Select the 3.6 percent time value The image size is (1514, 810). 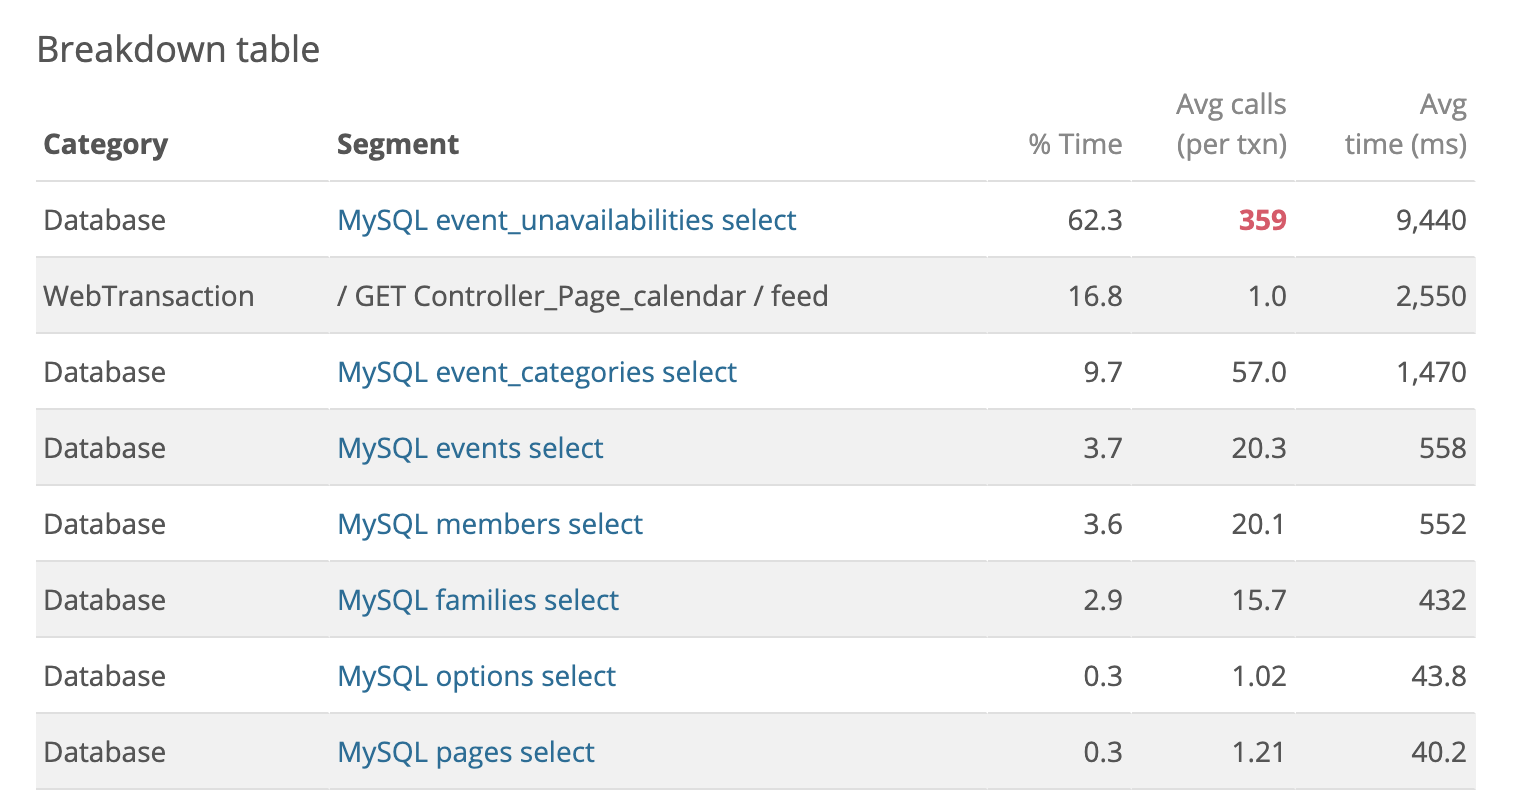point(1103,524)
